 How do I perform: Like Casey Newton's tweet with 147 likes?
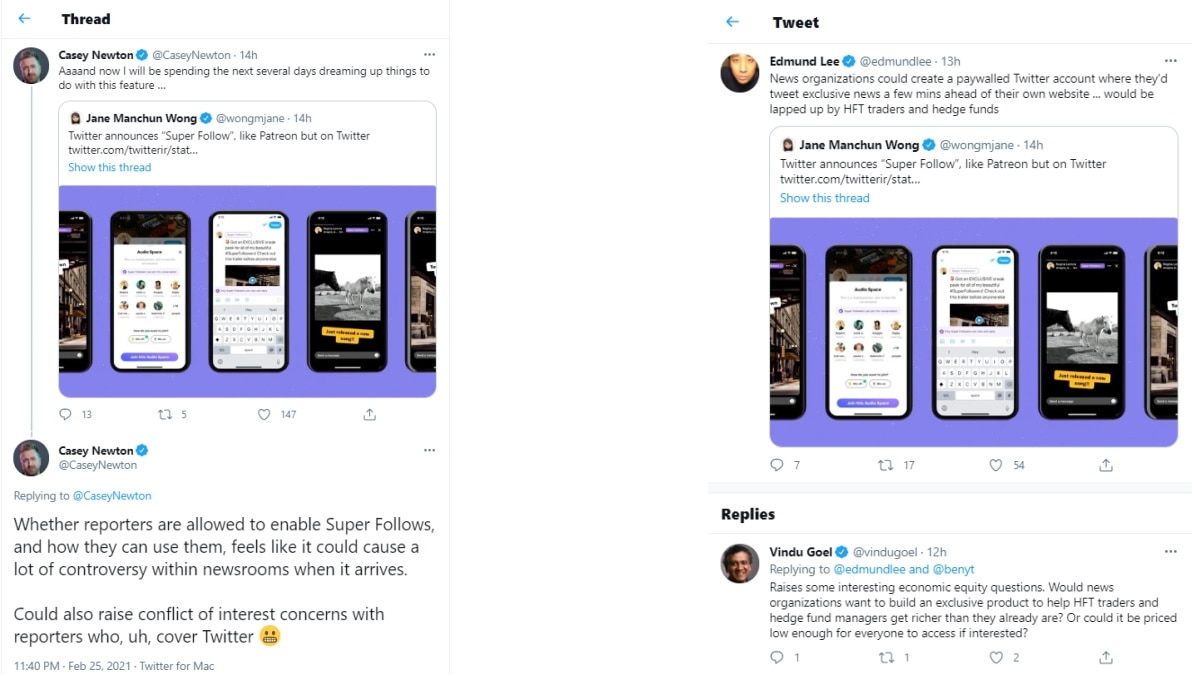point(264,414)
